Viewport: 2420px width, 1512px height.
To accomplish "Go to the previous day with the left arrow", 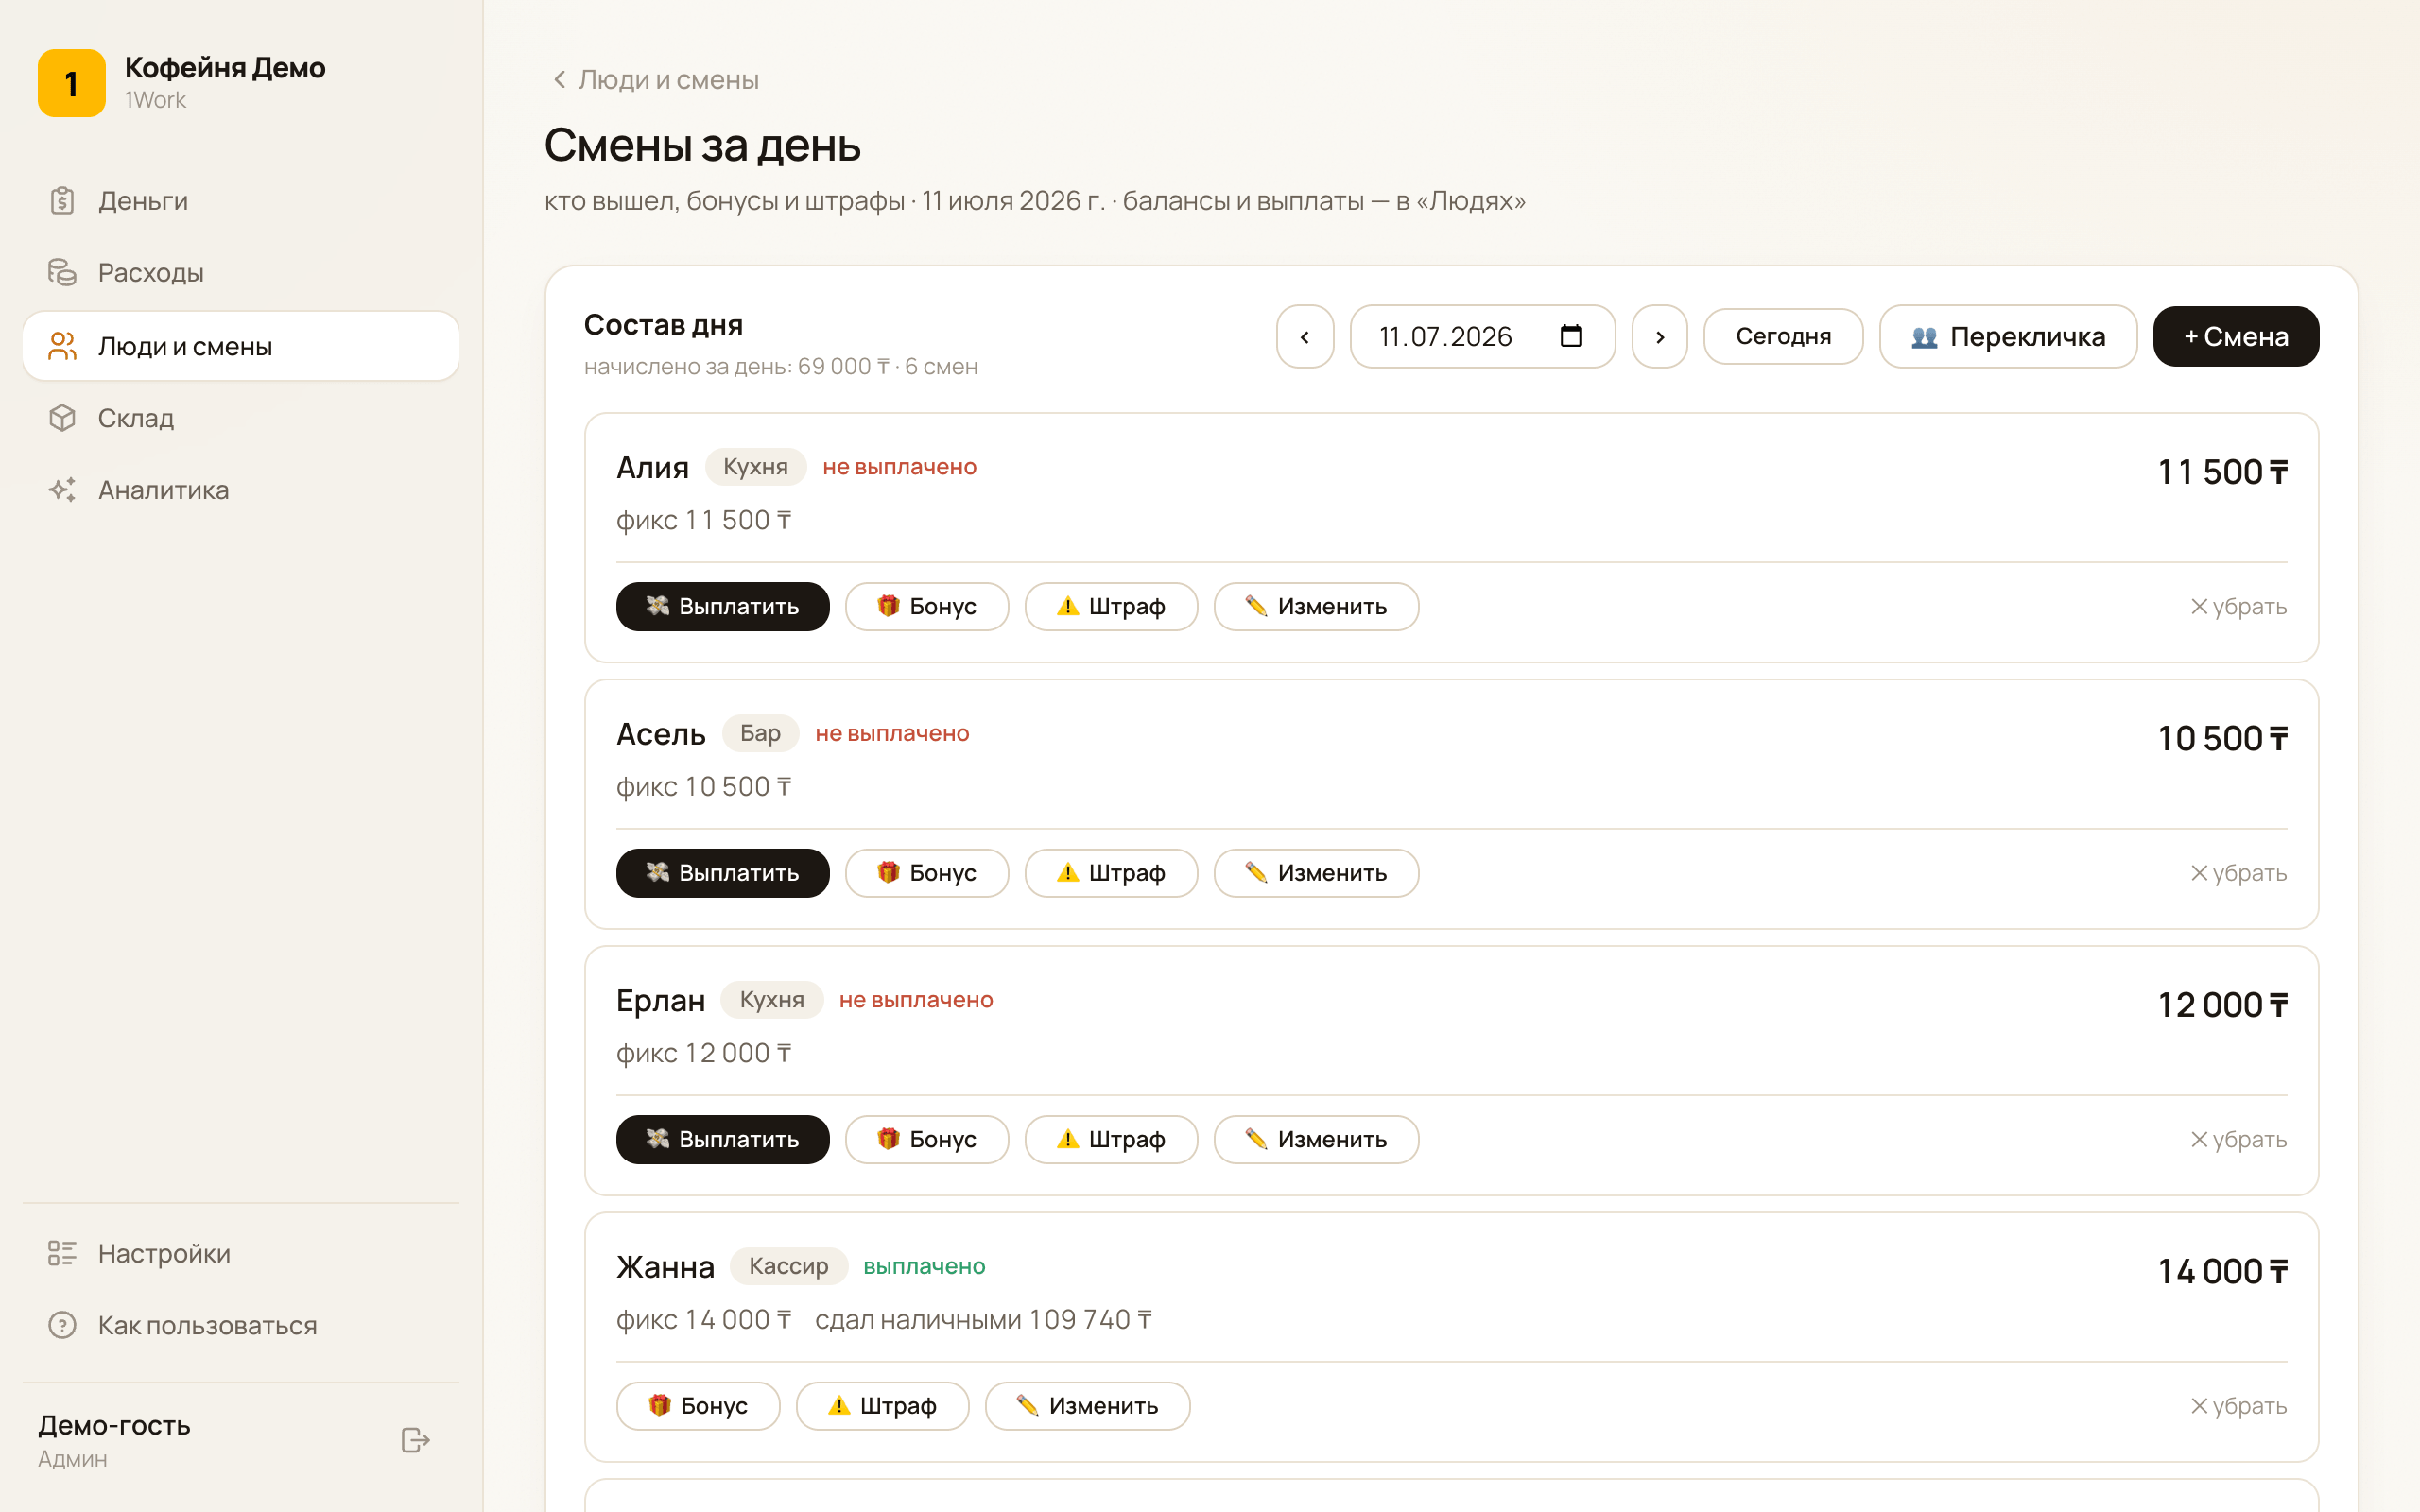I will [1305, 337].
